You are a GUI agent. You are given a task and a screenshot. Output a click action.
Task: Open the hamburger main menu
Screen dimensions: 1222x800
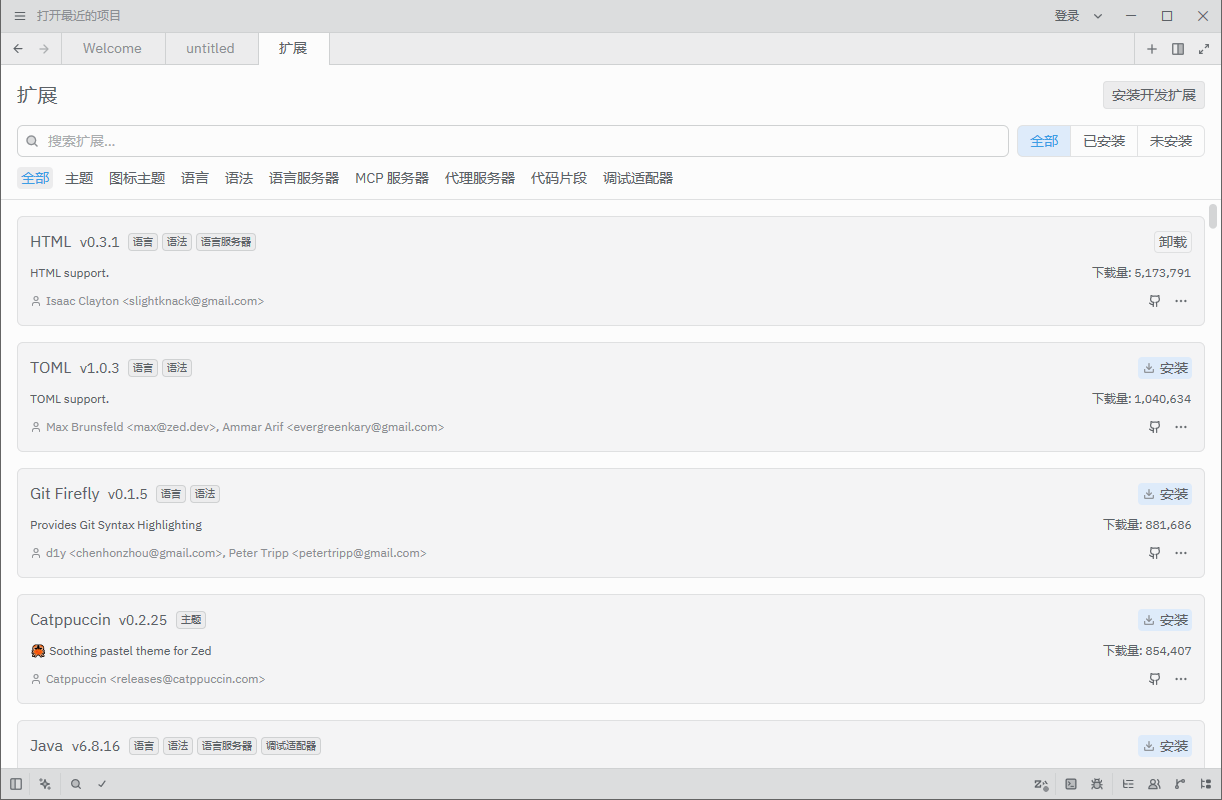tap(20, 16)
